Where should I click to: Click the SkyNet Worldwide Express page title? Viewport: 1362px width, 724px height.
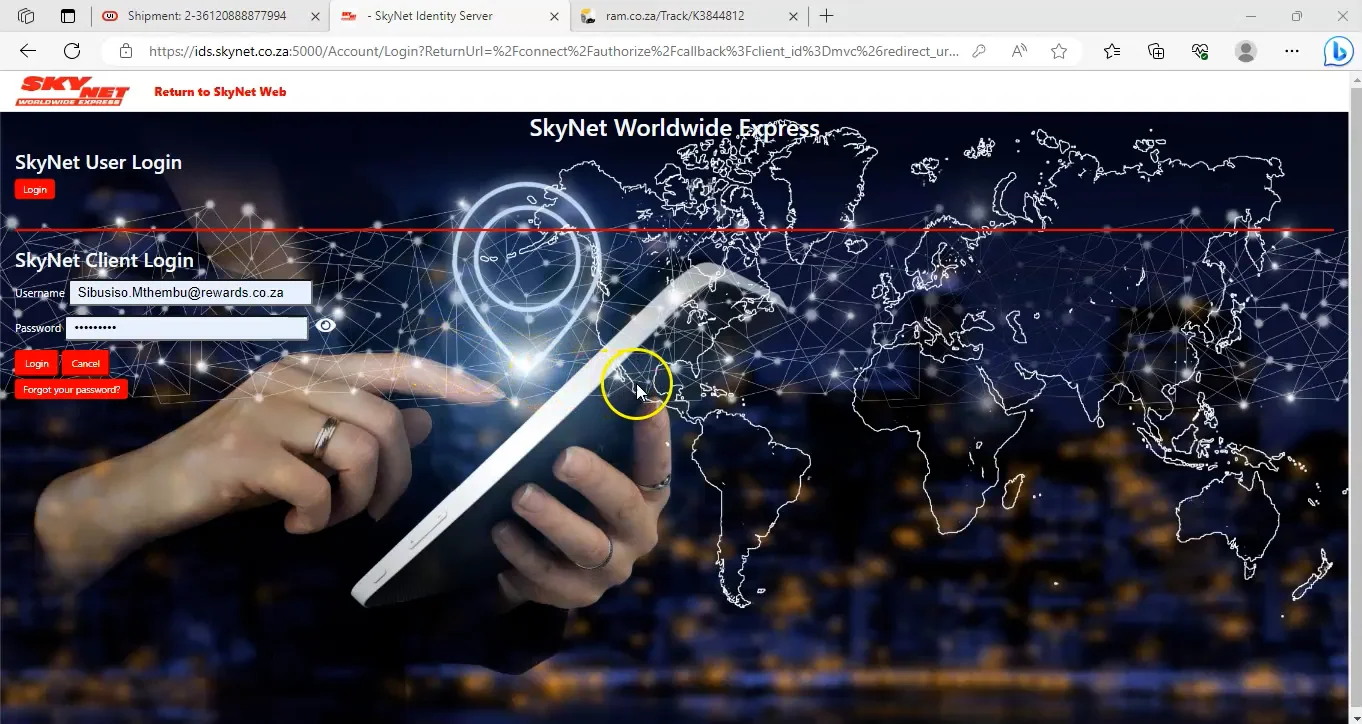[674, 128]
